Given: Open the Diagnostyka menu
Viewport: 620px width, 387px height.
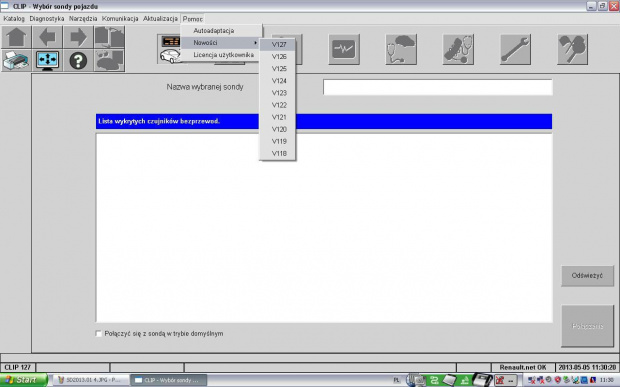Looking at the screenshot, I should click(x=47, y=19).
